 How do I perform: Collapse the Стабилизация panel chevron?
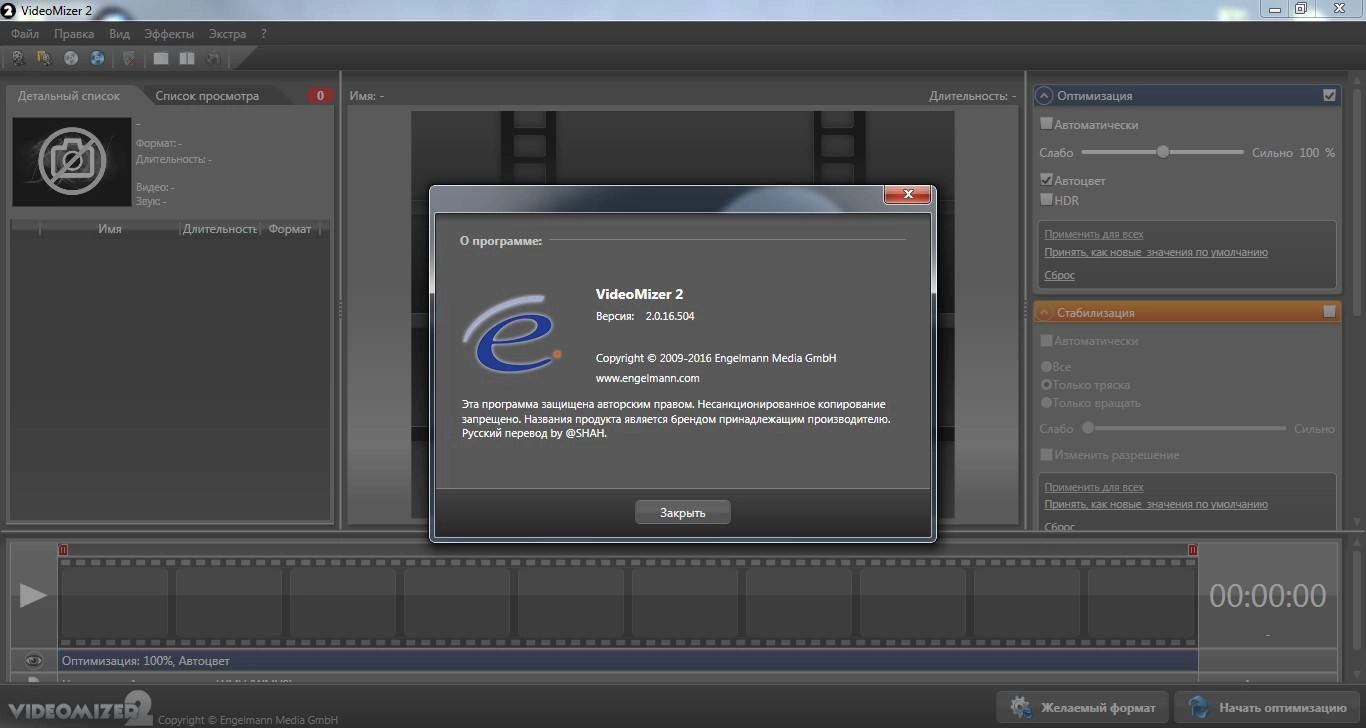tap(1044, 312)
